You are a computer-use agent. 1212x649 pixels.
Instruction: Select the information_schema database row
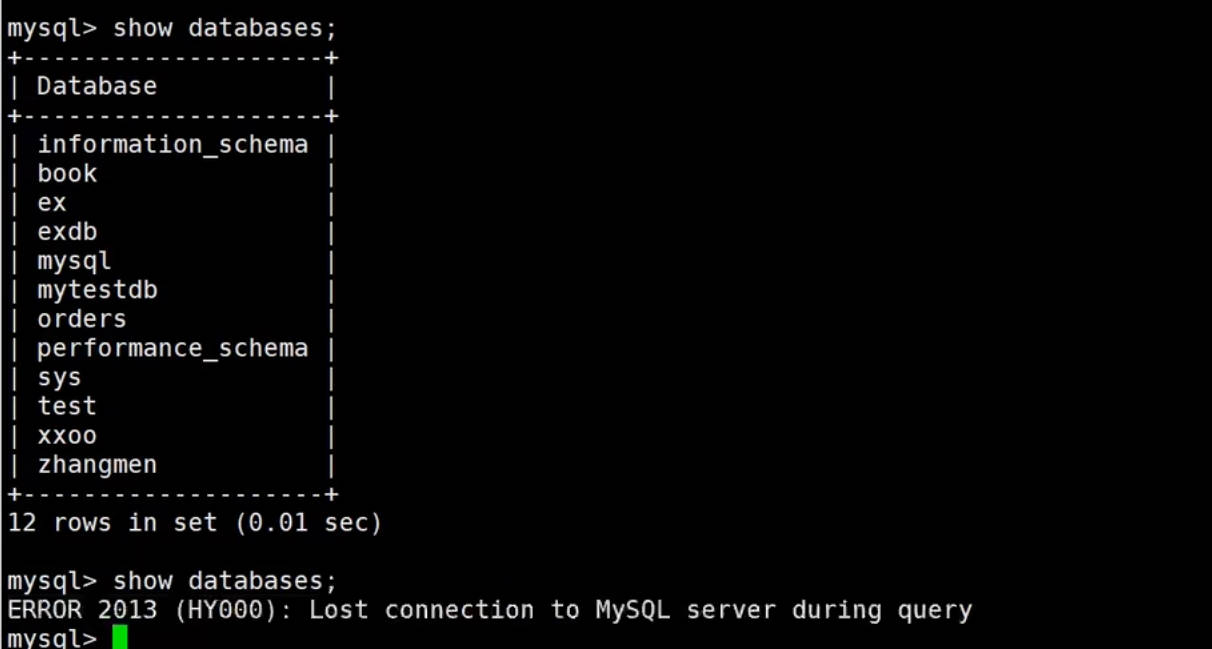[x=172, y=145]
